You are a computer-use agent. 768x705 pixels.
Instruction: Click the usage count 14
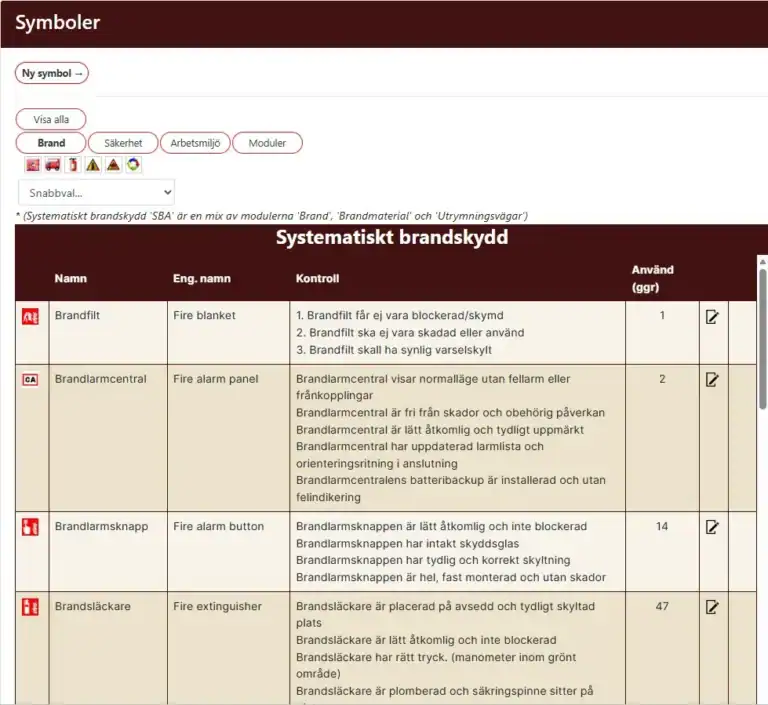pyautogui.click(x=662, y=526)
